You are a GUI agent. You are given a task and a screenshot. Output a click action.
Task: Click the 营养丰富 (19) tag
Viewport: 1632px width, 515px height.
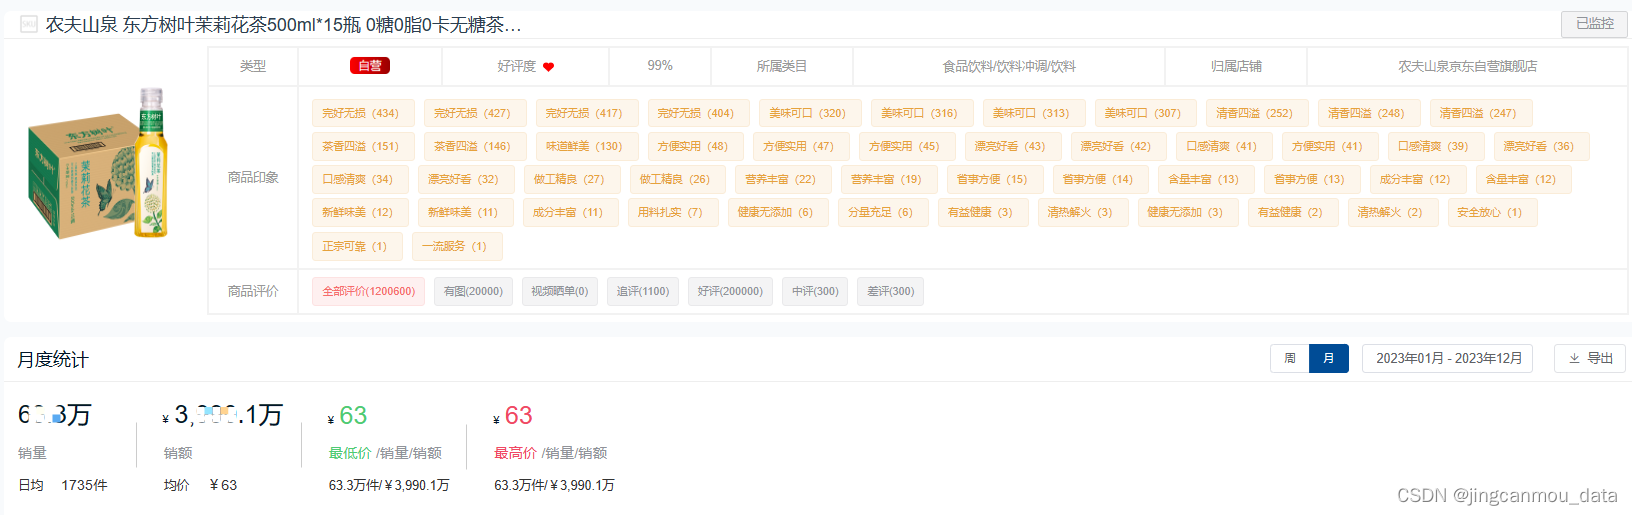[888, 179]
